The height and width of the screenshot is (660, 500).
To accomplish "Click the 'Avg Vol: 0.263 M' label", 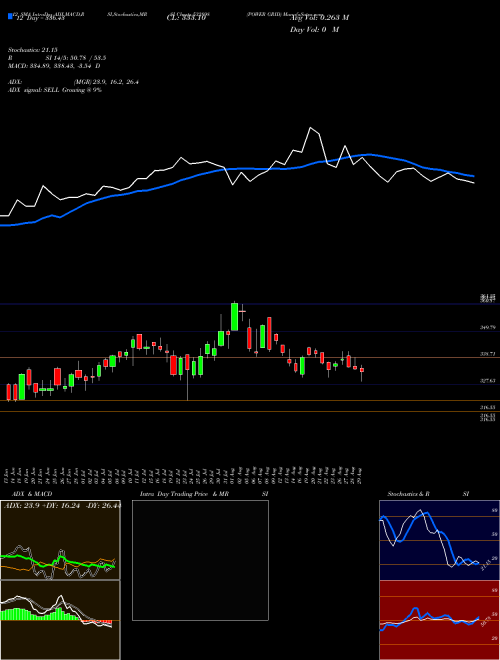I will point(319,18).
